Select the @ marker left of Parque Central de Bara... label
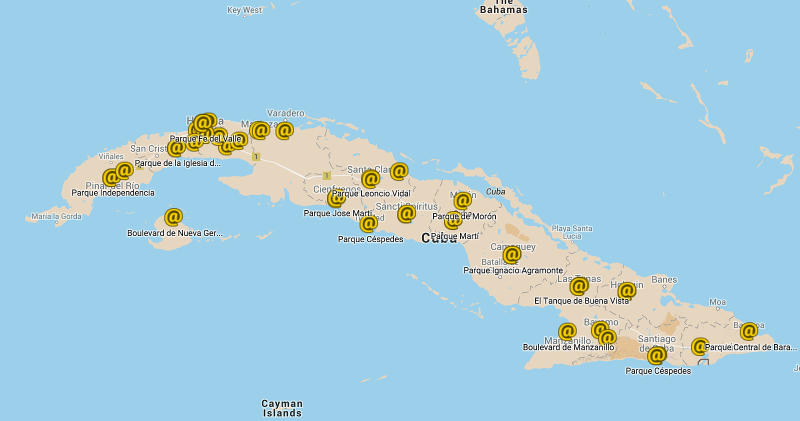800x421 pixels. coord(701,346)
